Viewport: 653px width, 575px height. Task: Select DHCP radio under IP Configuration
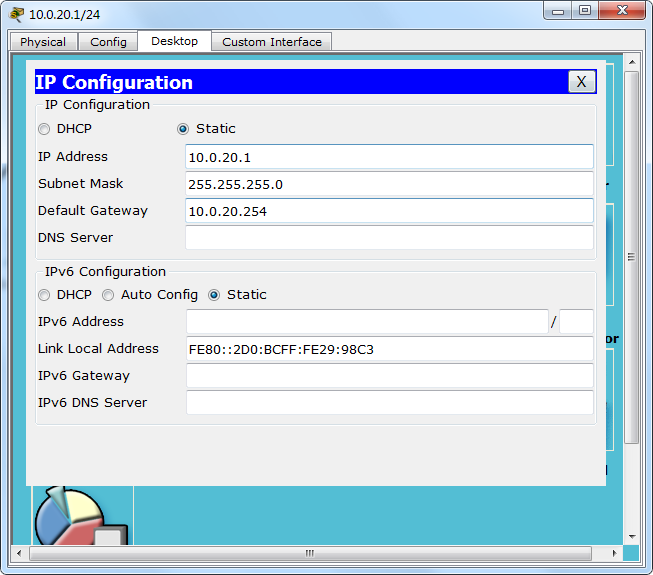(x=44, y=129)
